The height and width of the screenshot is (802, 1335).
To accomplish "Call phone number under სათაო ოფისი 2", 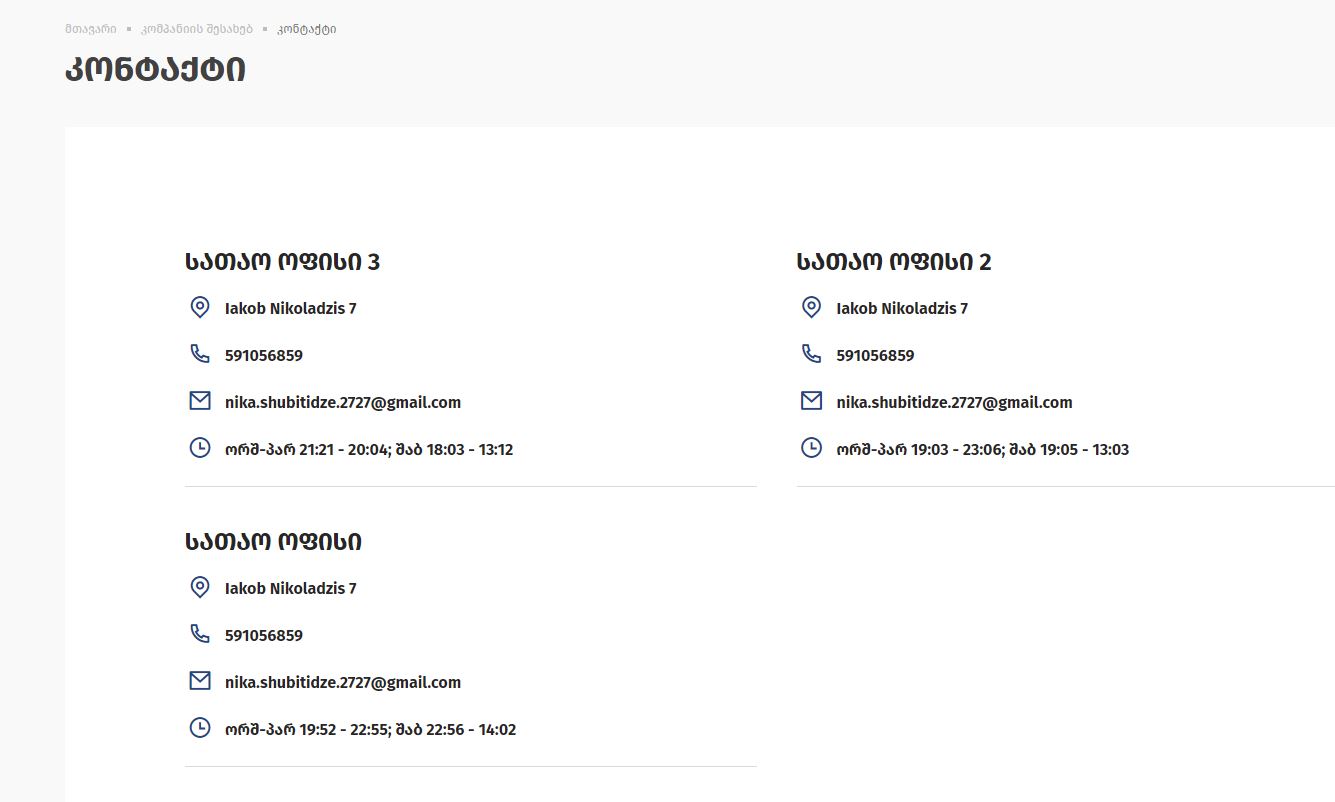I will tap(875, 355).
